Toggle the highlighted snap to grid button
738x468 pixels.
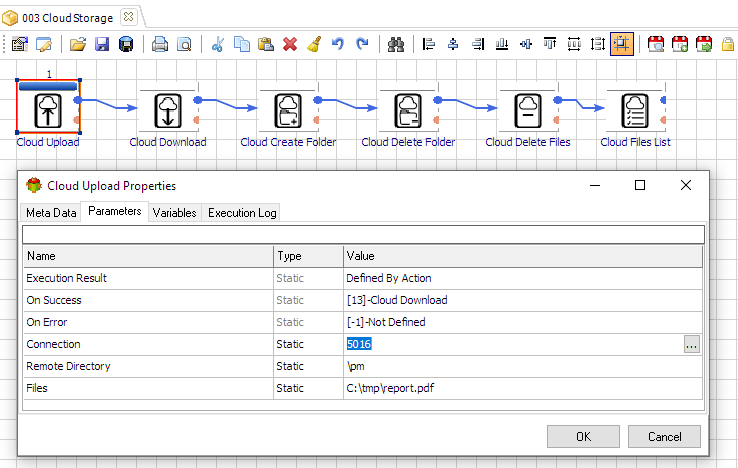pos(622,44)
